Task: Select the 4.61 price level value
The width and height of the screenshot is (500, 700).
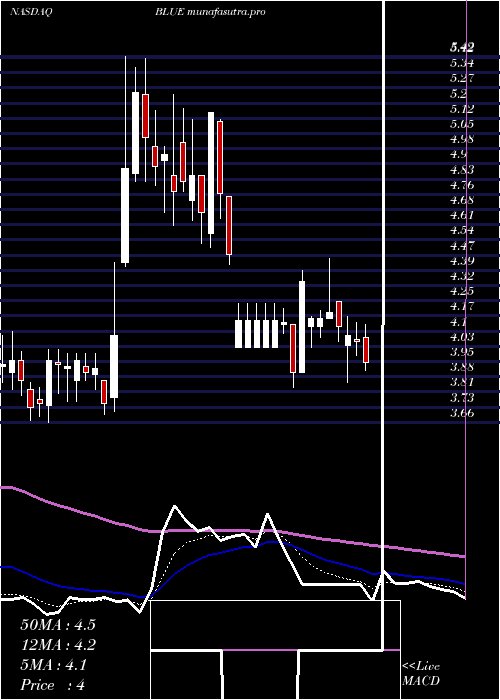Action: 462,215
